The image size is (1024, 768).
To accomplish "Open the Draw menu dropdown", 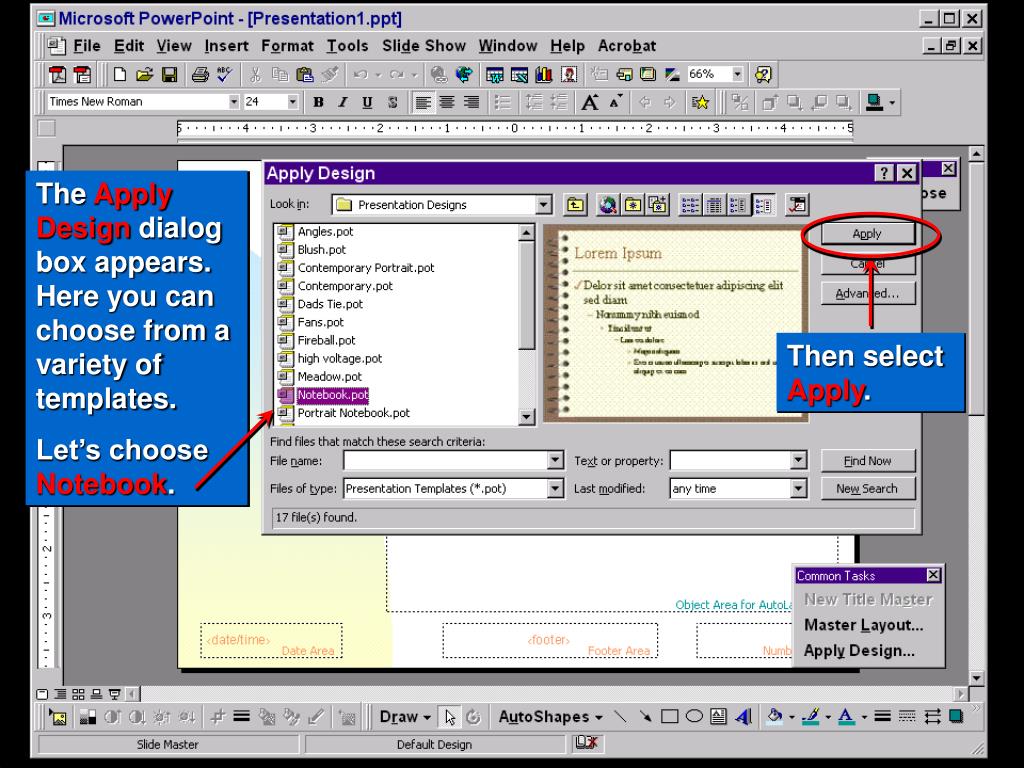I will [x=406, y=717].
